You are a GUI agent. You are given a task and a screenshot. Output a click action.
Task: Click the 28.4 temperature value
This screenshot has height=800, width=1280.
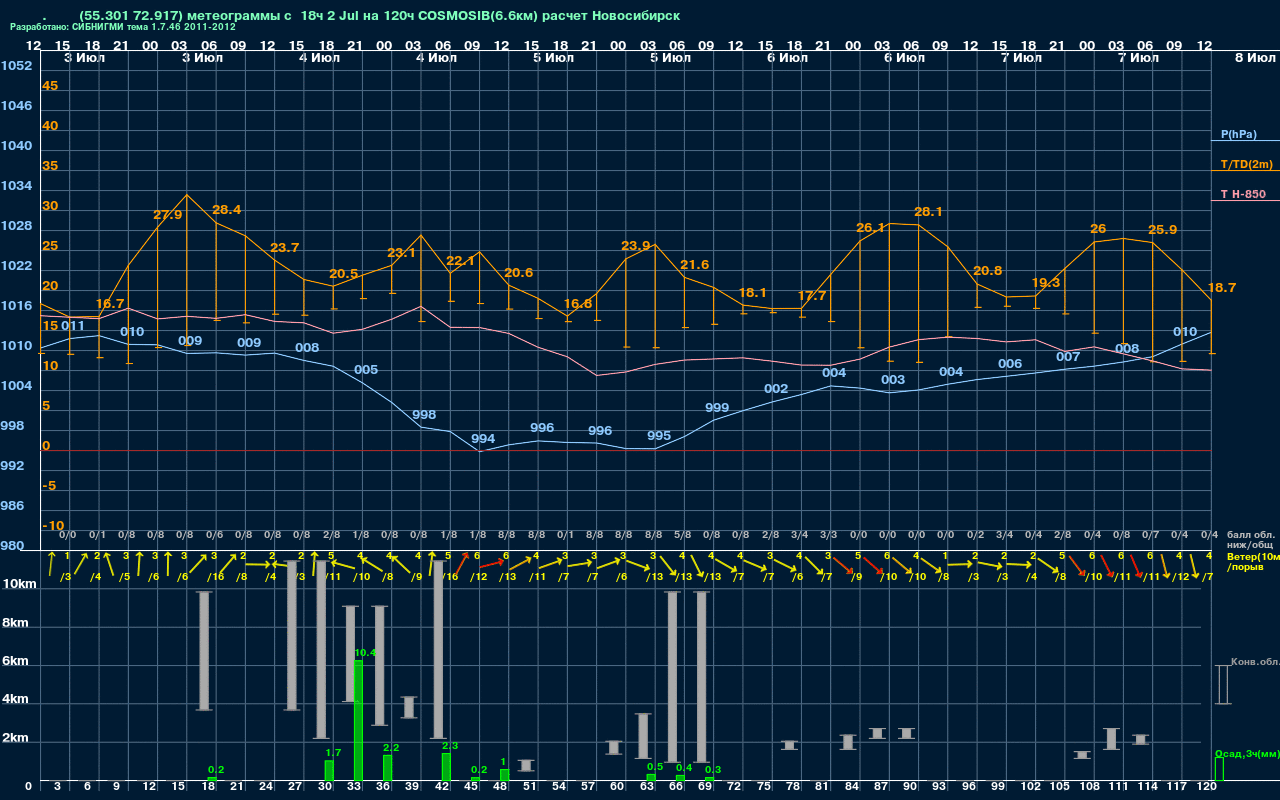pos(227,210)
